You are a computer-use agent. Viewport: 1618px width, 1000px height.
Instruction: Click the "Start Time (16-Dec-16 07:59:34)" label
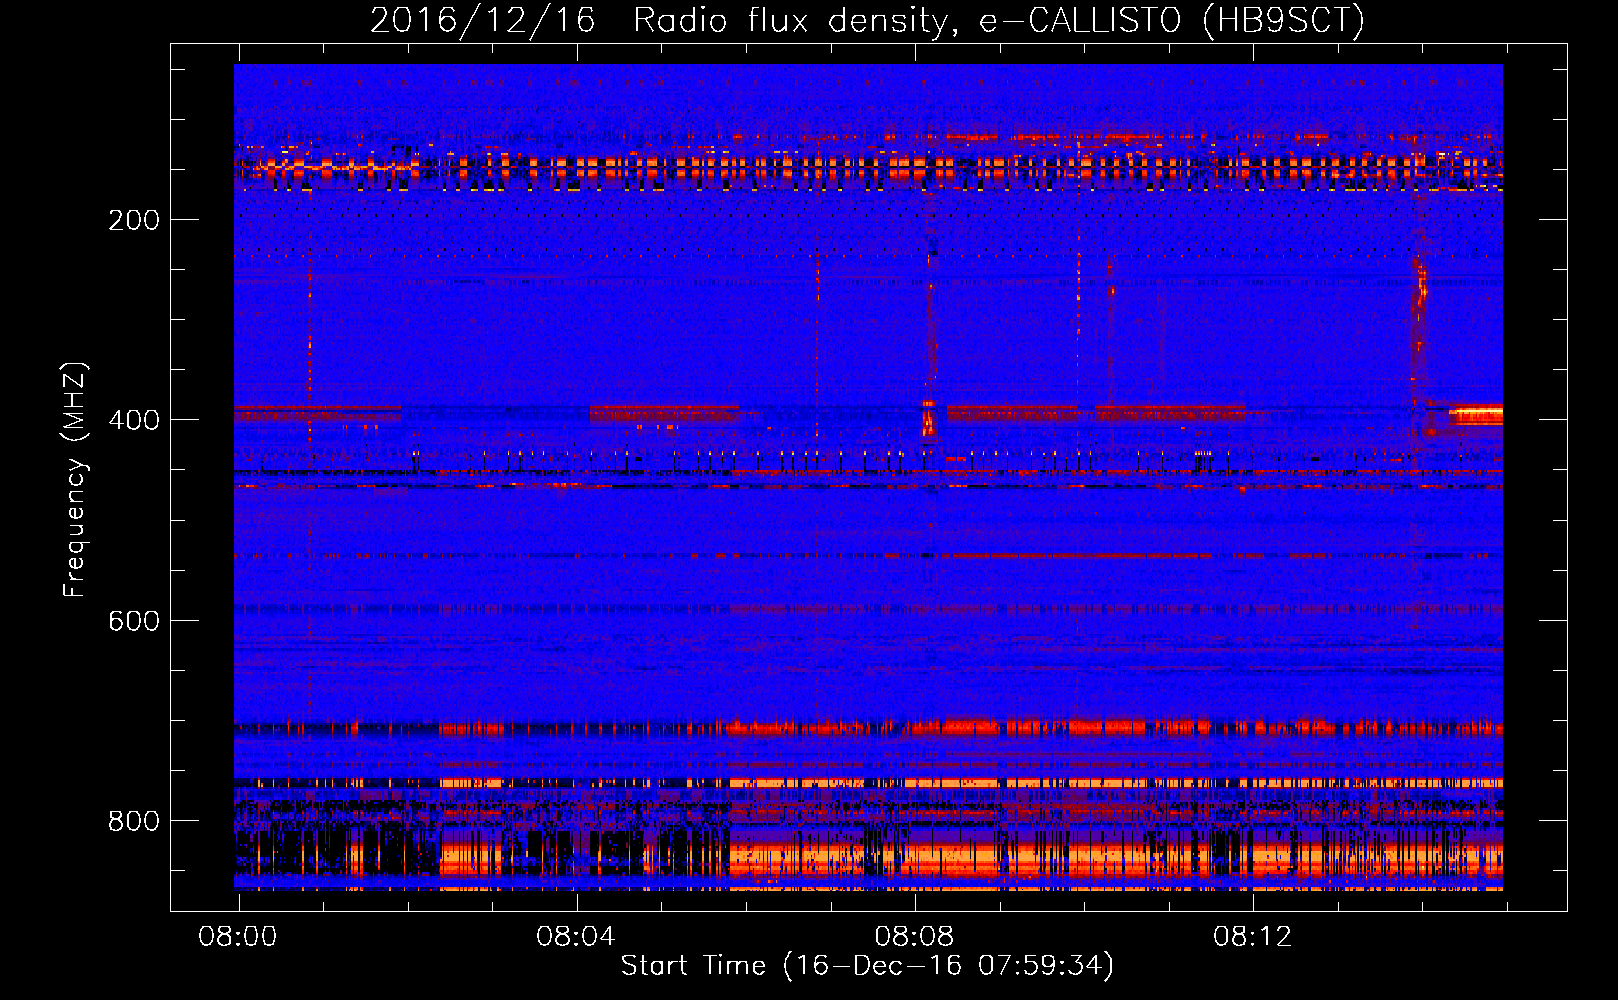click(x=867, y=966)
